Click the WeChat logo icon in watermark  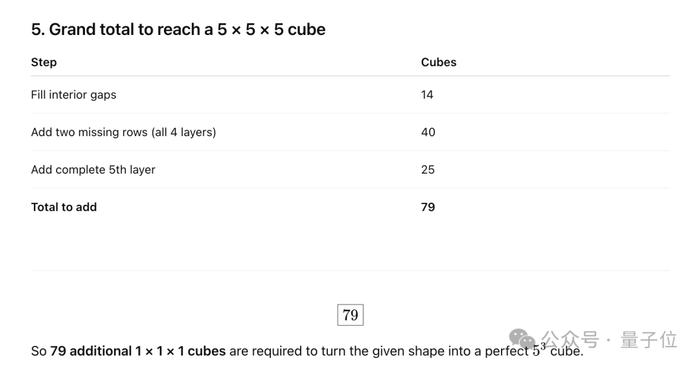click(x=522, y=338)
